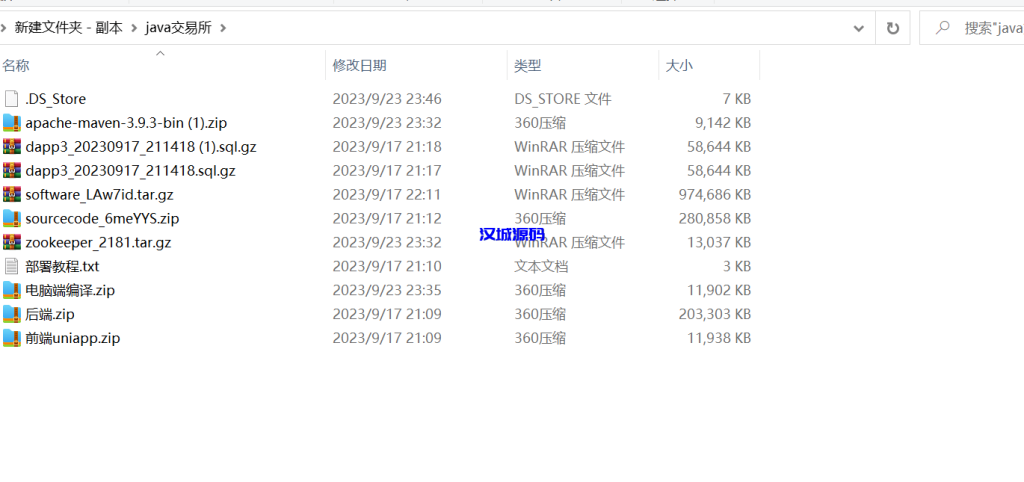Navigate to 新建文件夹 - 副本 breadcrumb
The height and width of the screenshot is (482, 1024).
pyautogui.click(x=69, y=28)
